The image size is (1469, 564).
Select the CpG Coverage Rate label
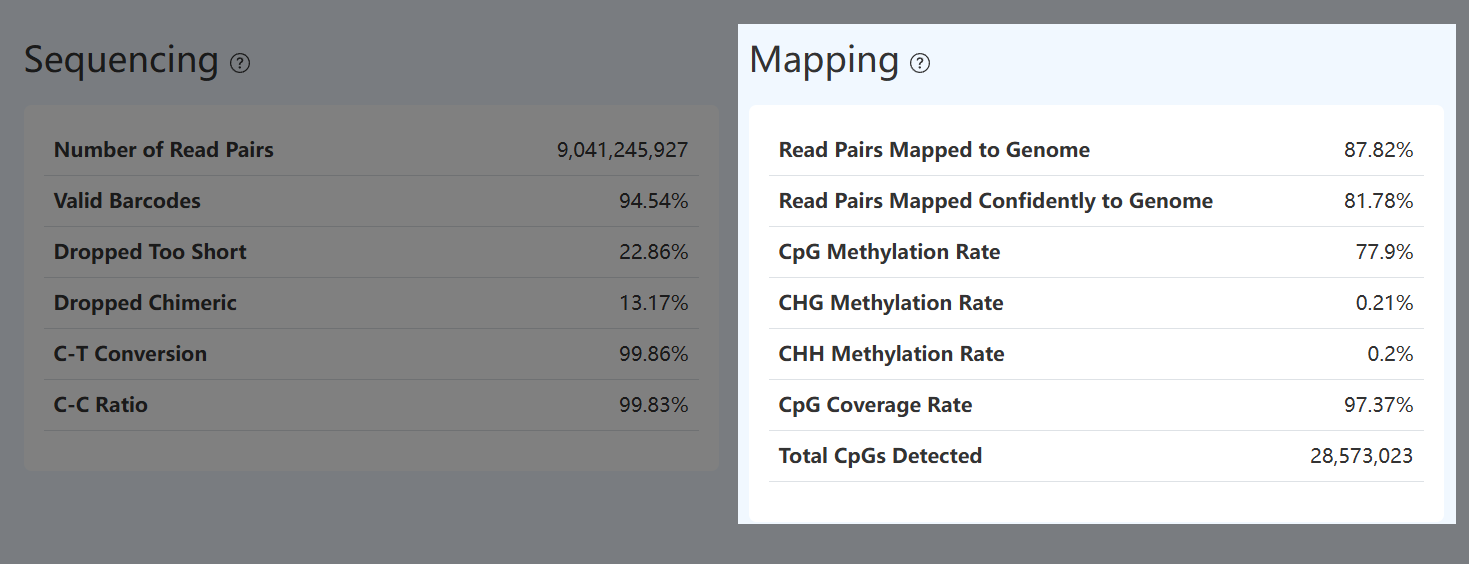[x=875, y=405]
